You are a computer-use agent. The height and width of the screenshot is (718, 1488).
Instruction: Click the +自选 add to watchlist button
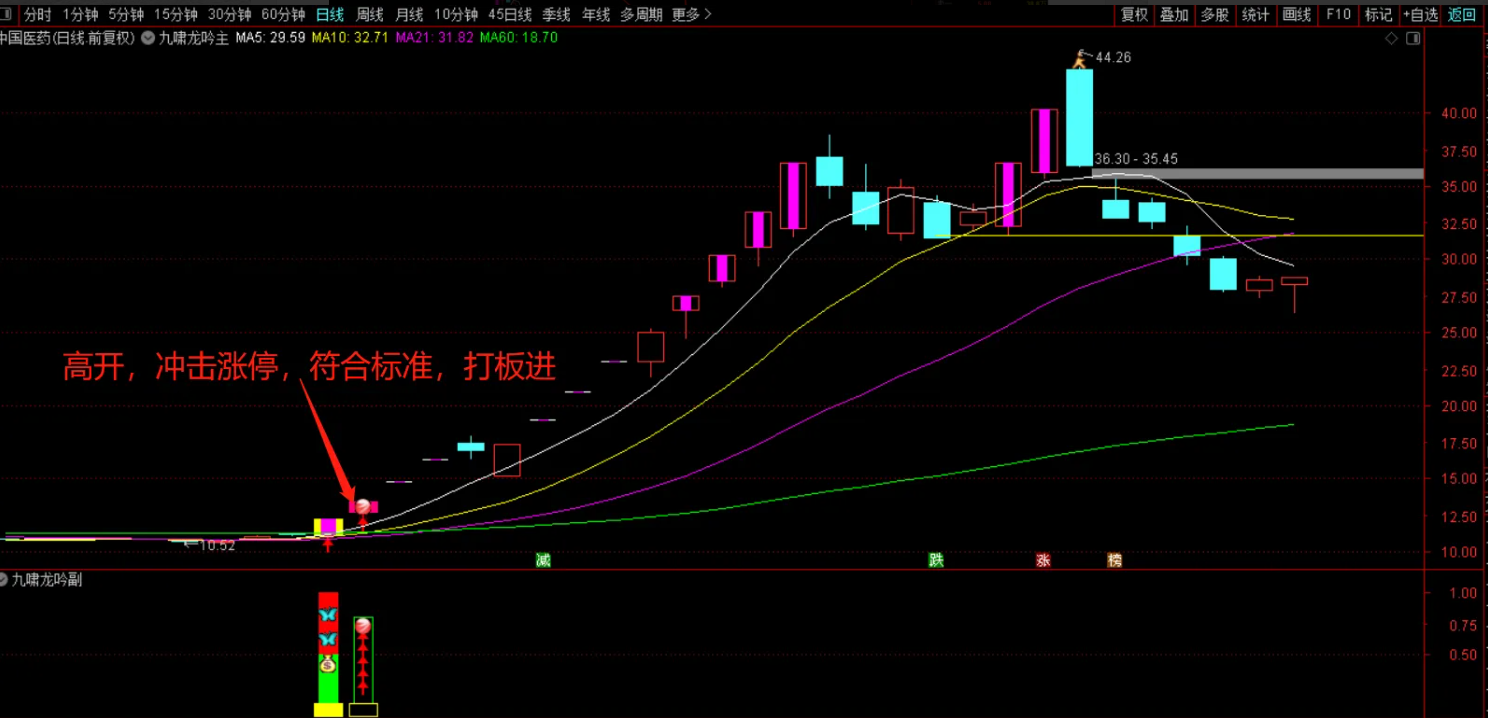[1420, 14]
